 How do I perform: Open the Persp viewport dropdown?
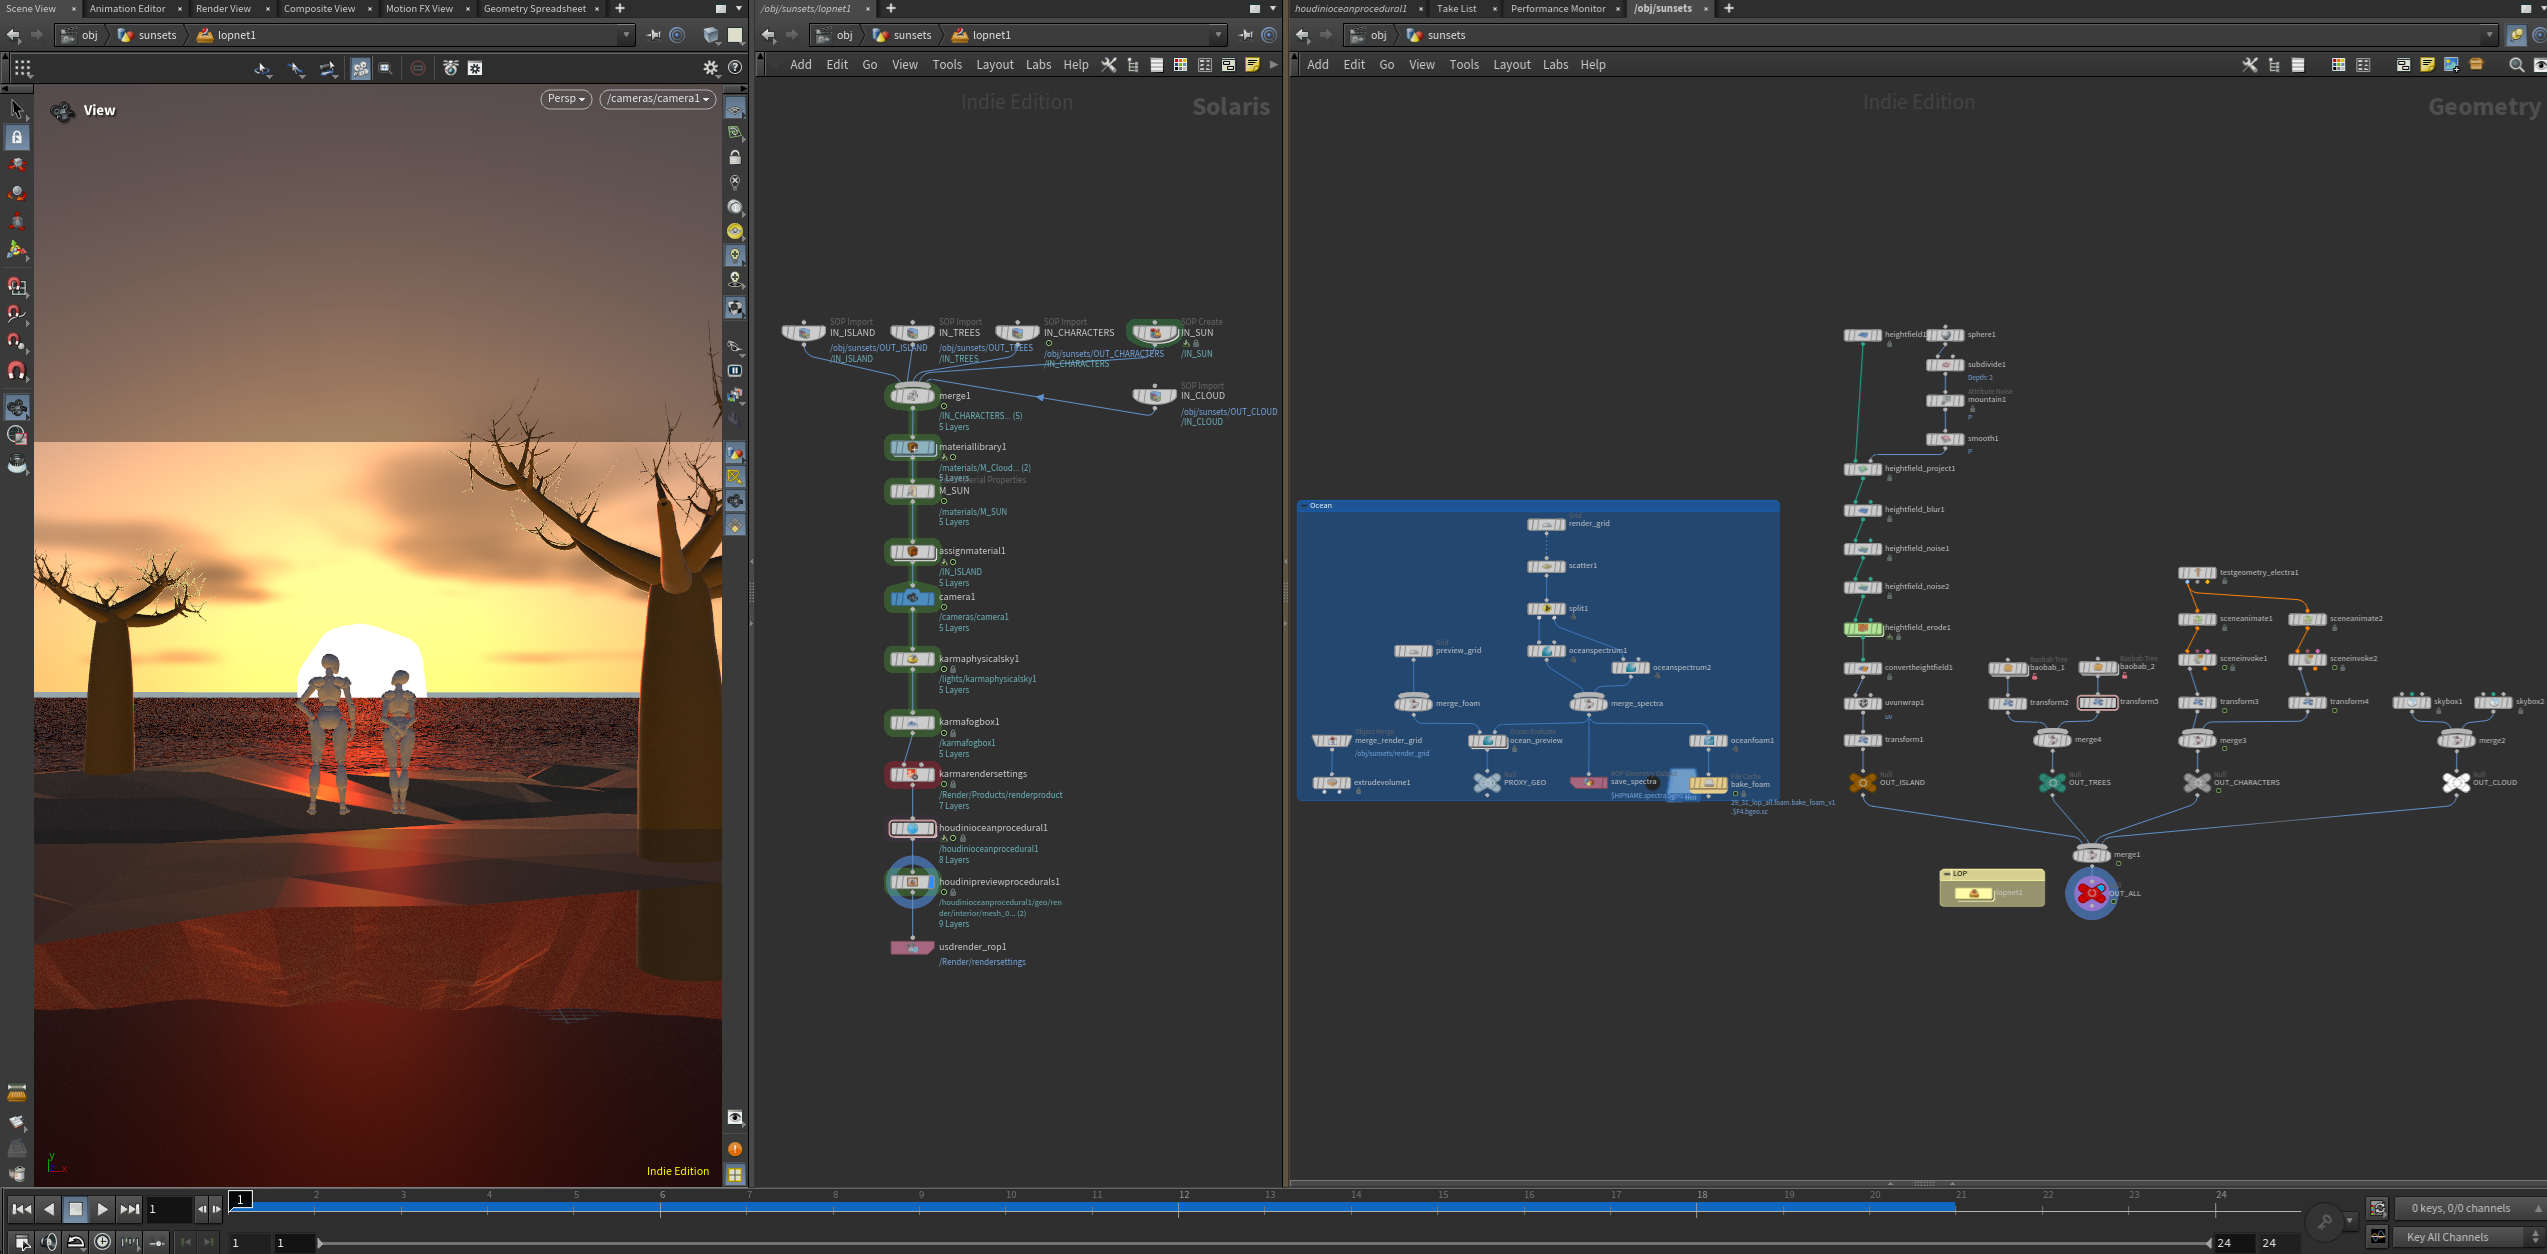(566, 99)
